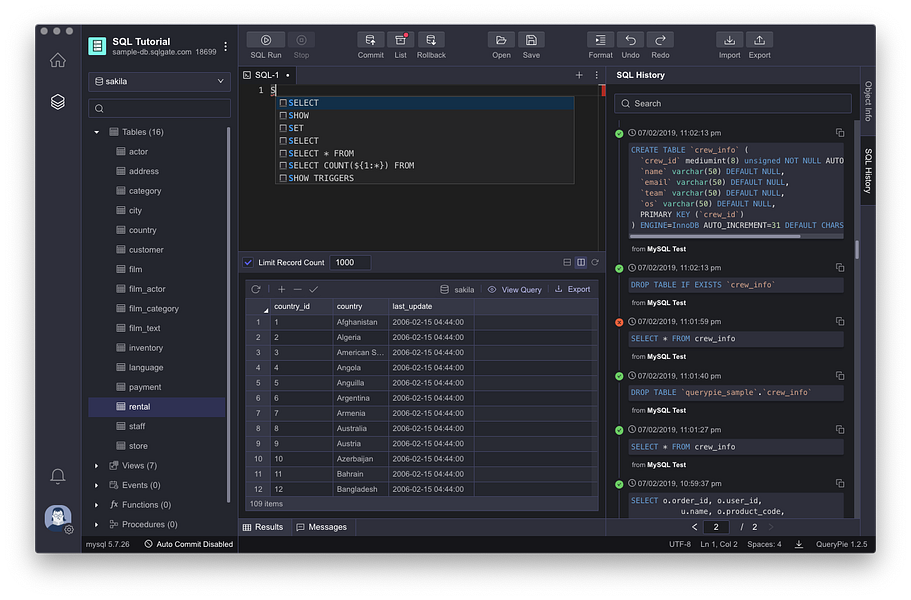This screenshot has width=911, height=600.
Task: Expand the Functions (0) node
Action: point(96,505)
